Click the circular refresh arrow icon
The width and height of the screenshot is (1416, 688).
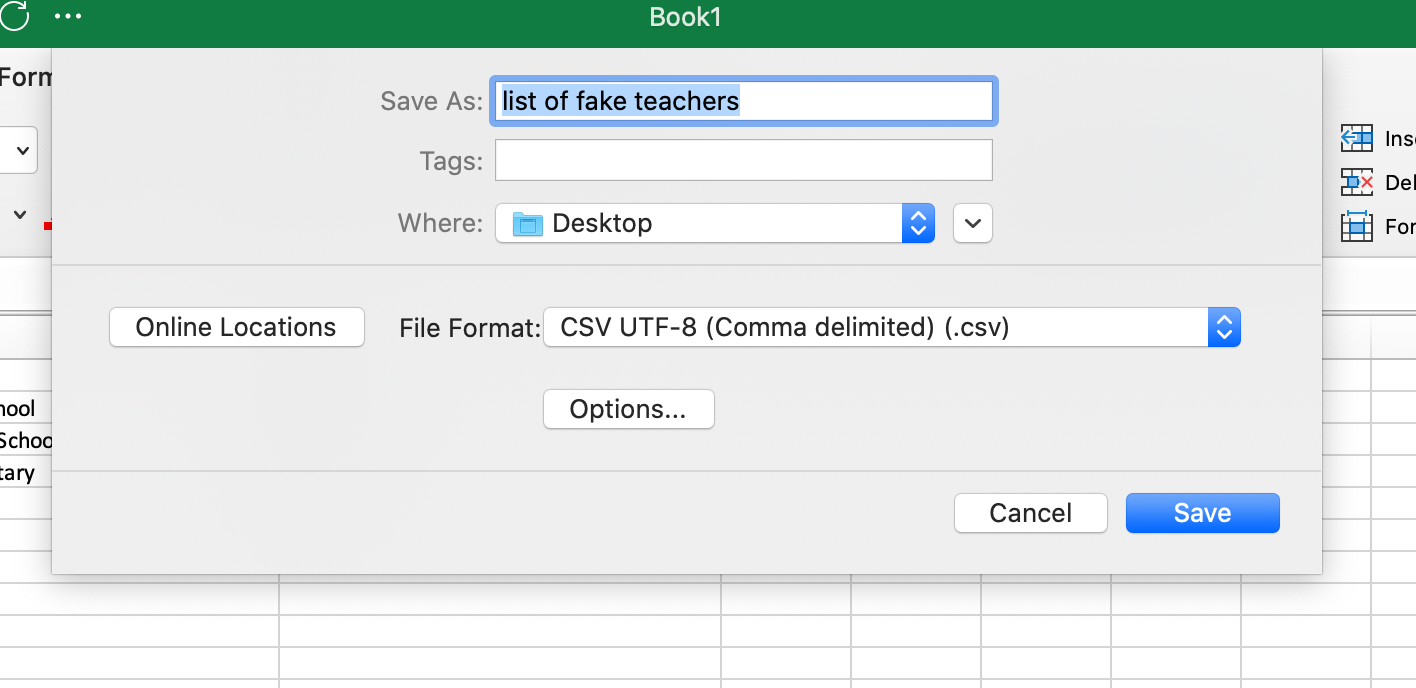click(x=14, y=16)
